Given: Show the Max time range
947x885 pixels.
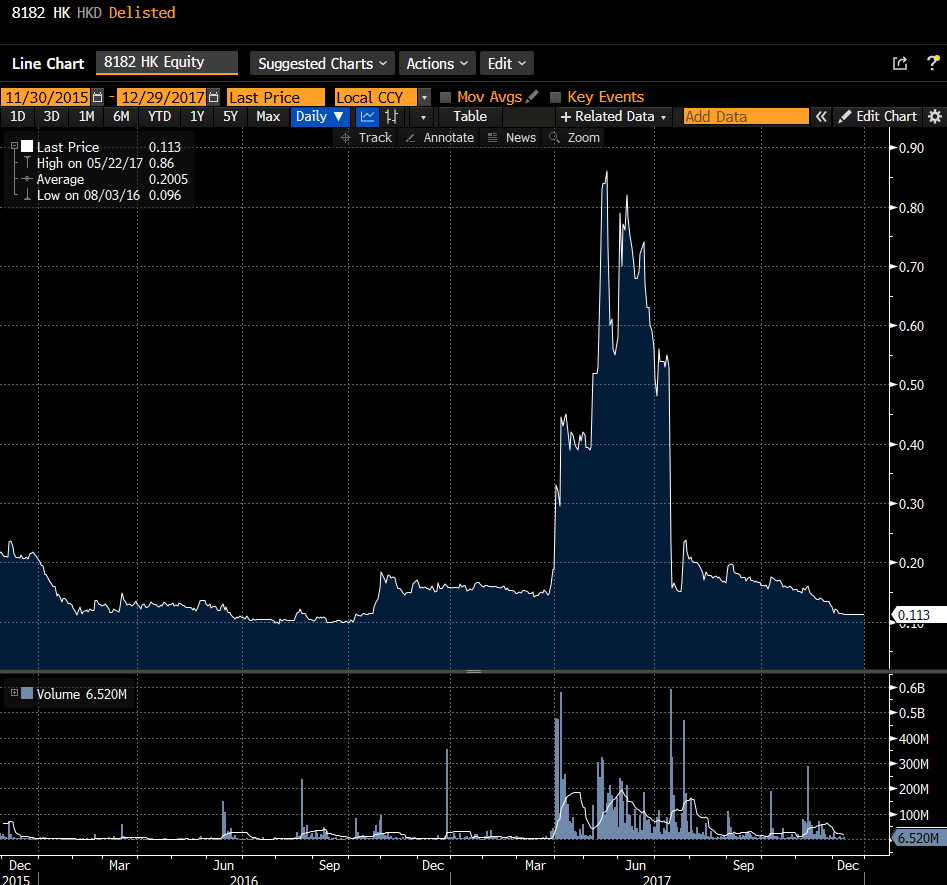Looking at the screenshot, I should click(x=268, y=117).
